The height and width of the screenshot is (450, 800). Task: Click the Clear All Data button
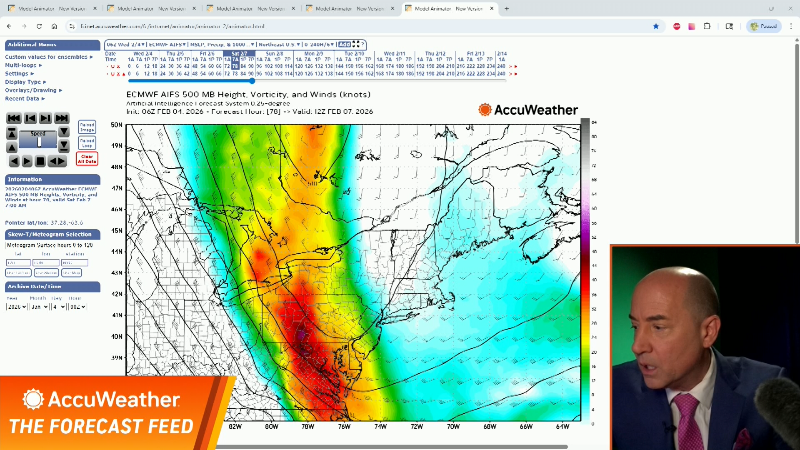87,158
